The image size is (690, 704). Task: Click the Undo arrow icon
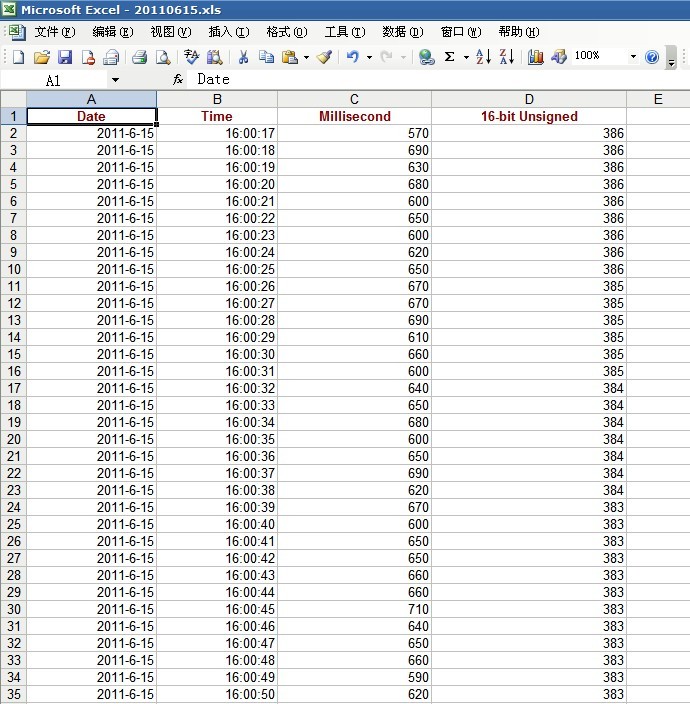click(353, 57)
